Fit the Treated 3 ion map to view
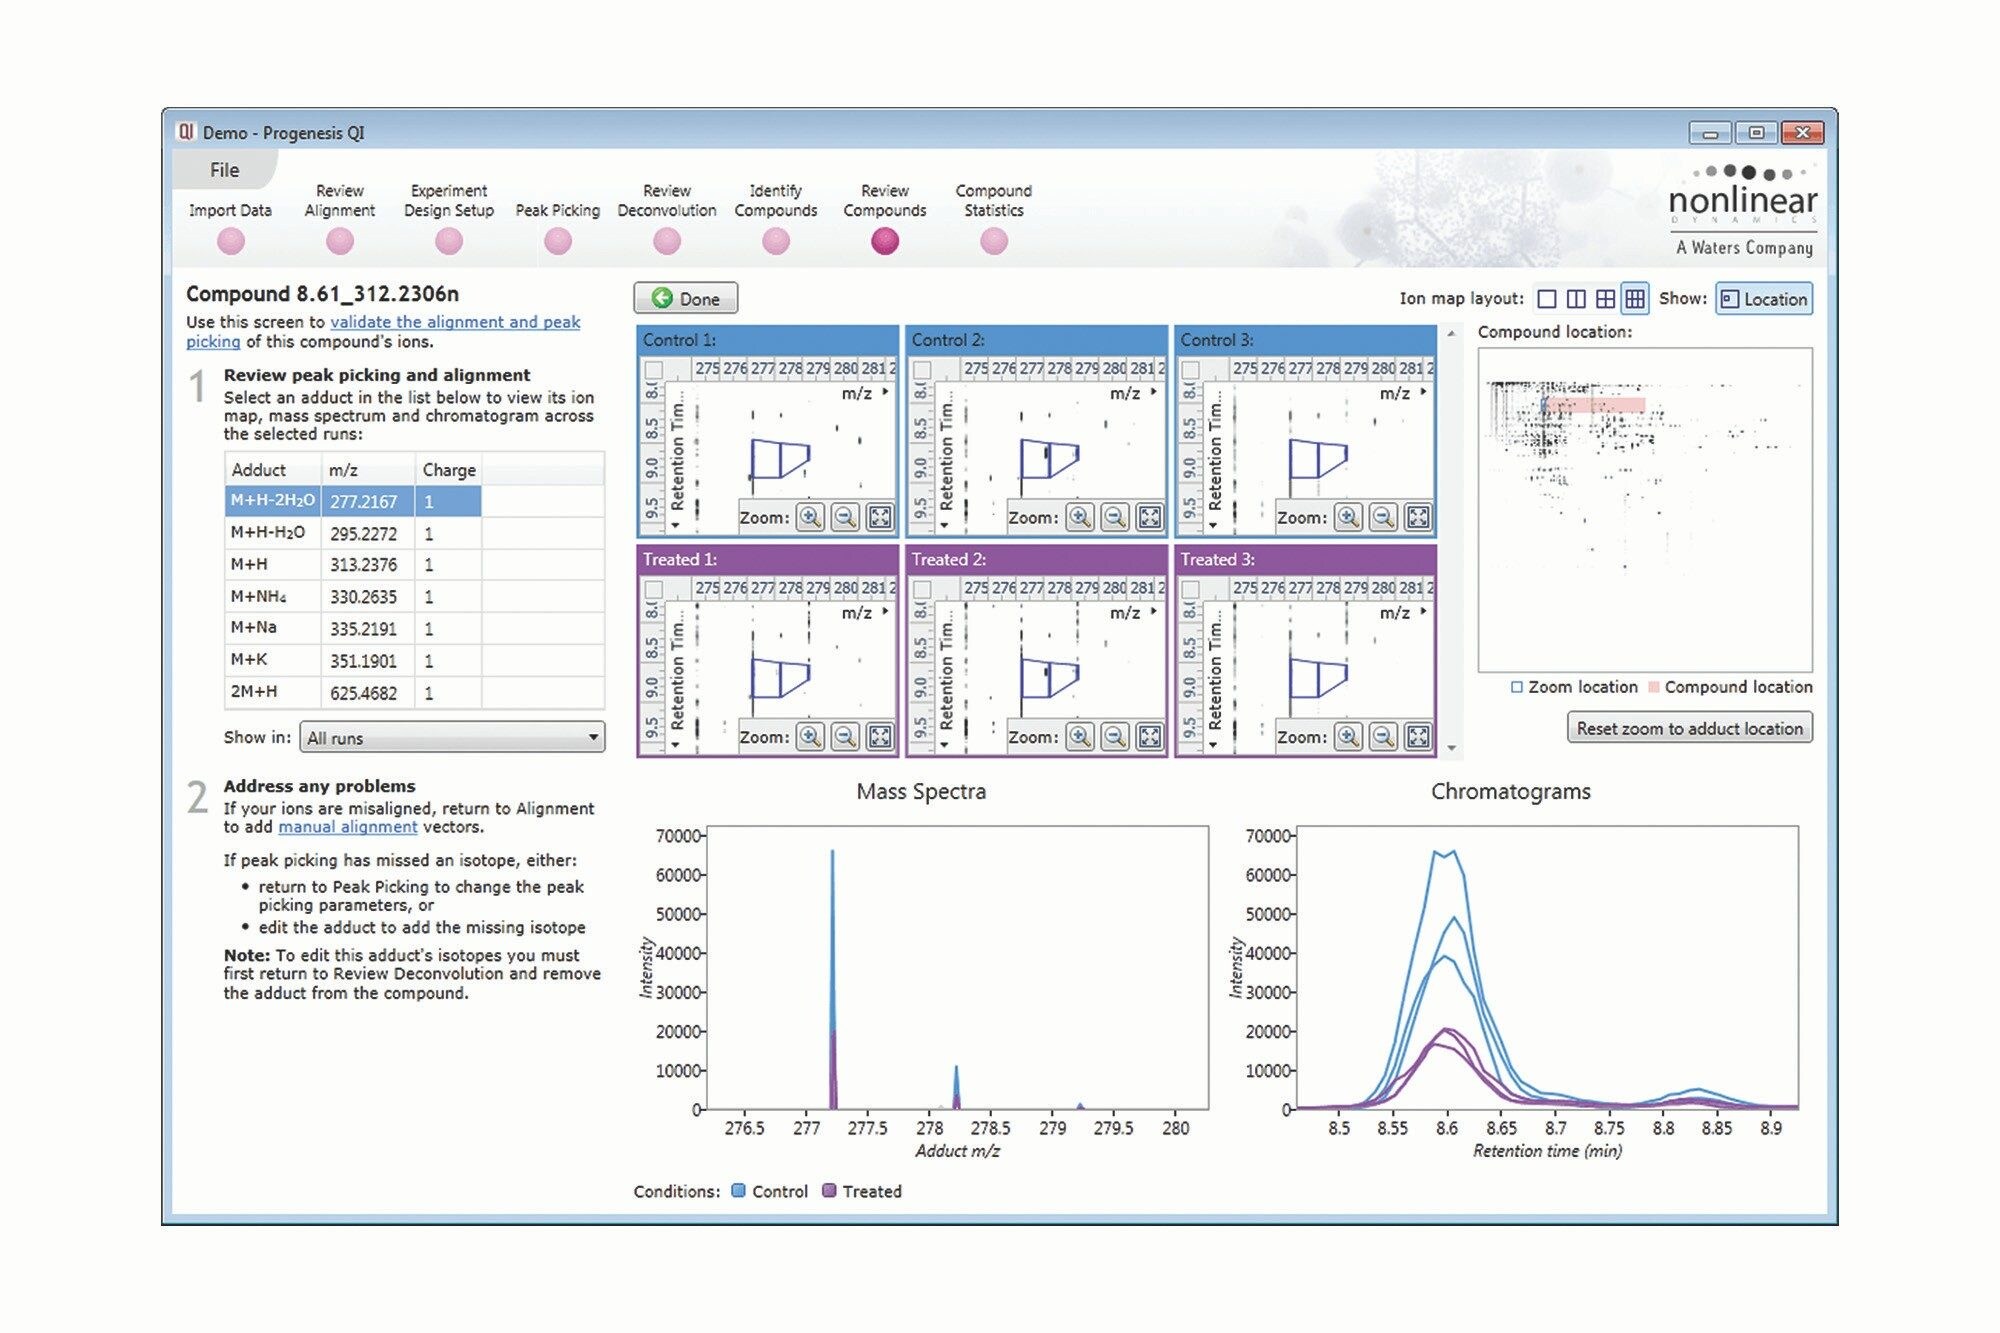 tap(1418, 737)
